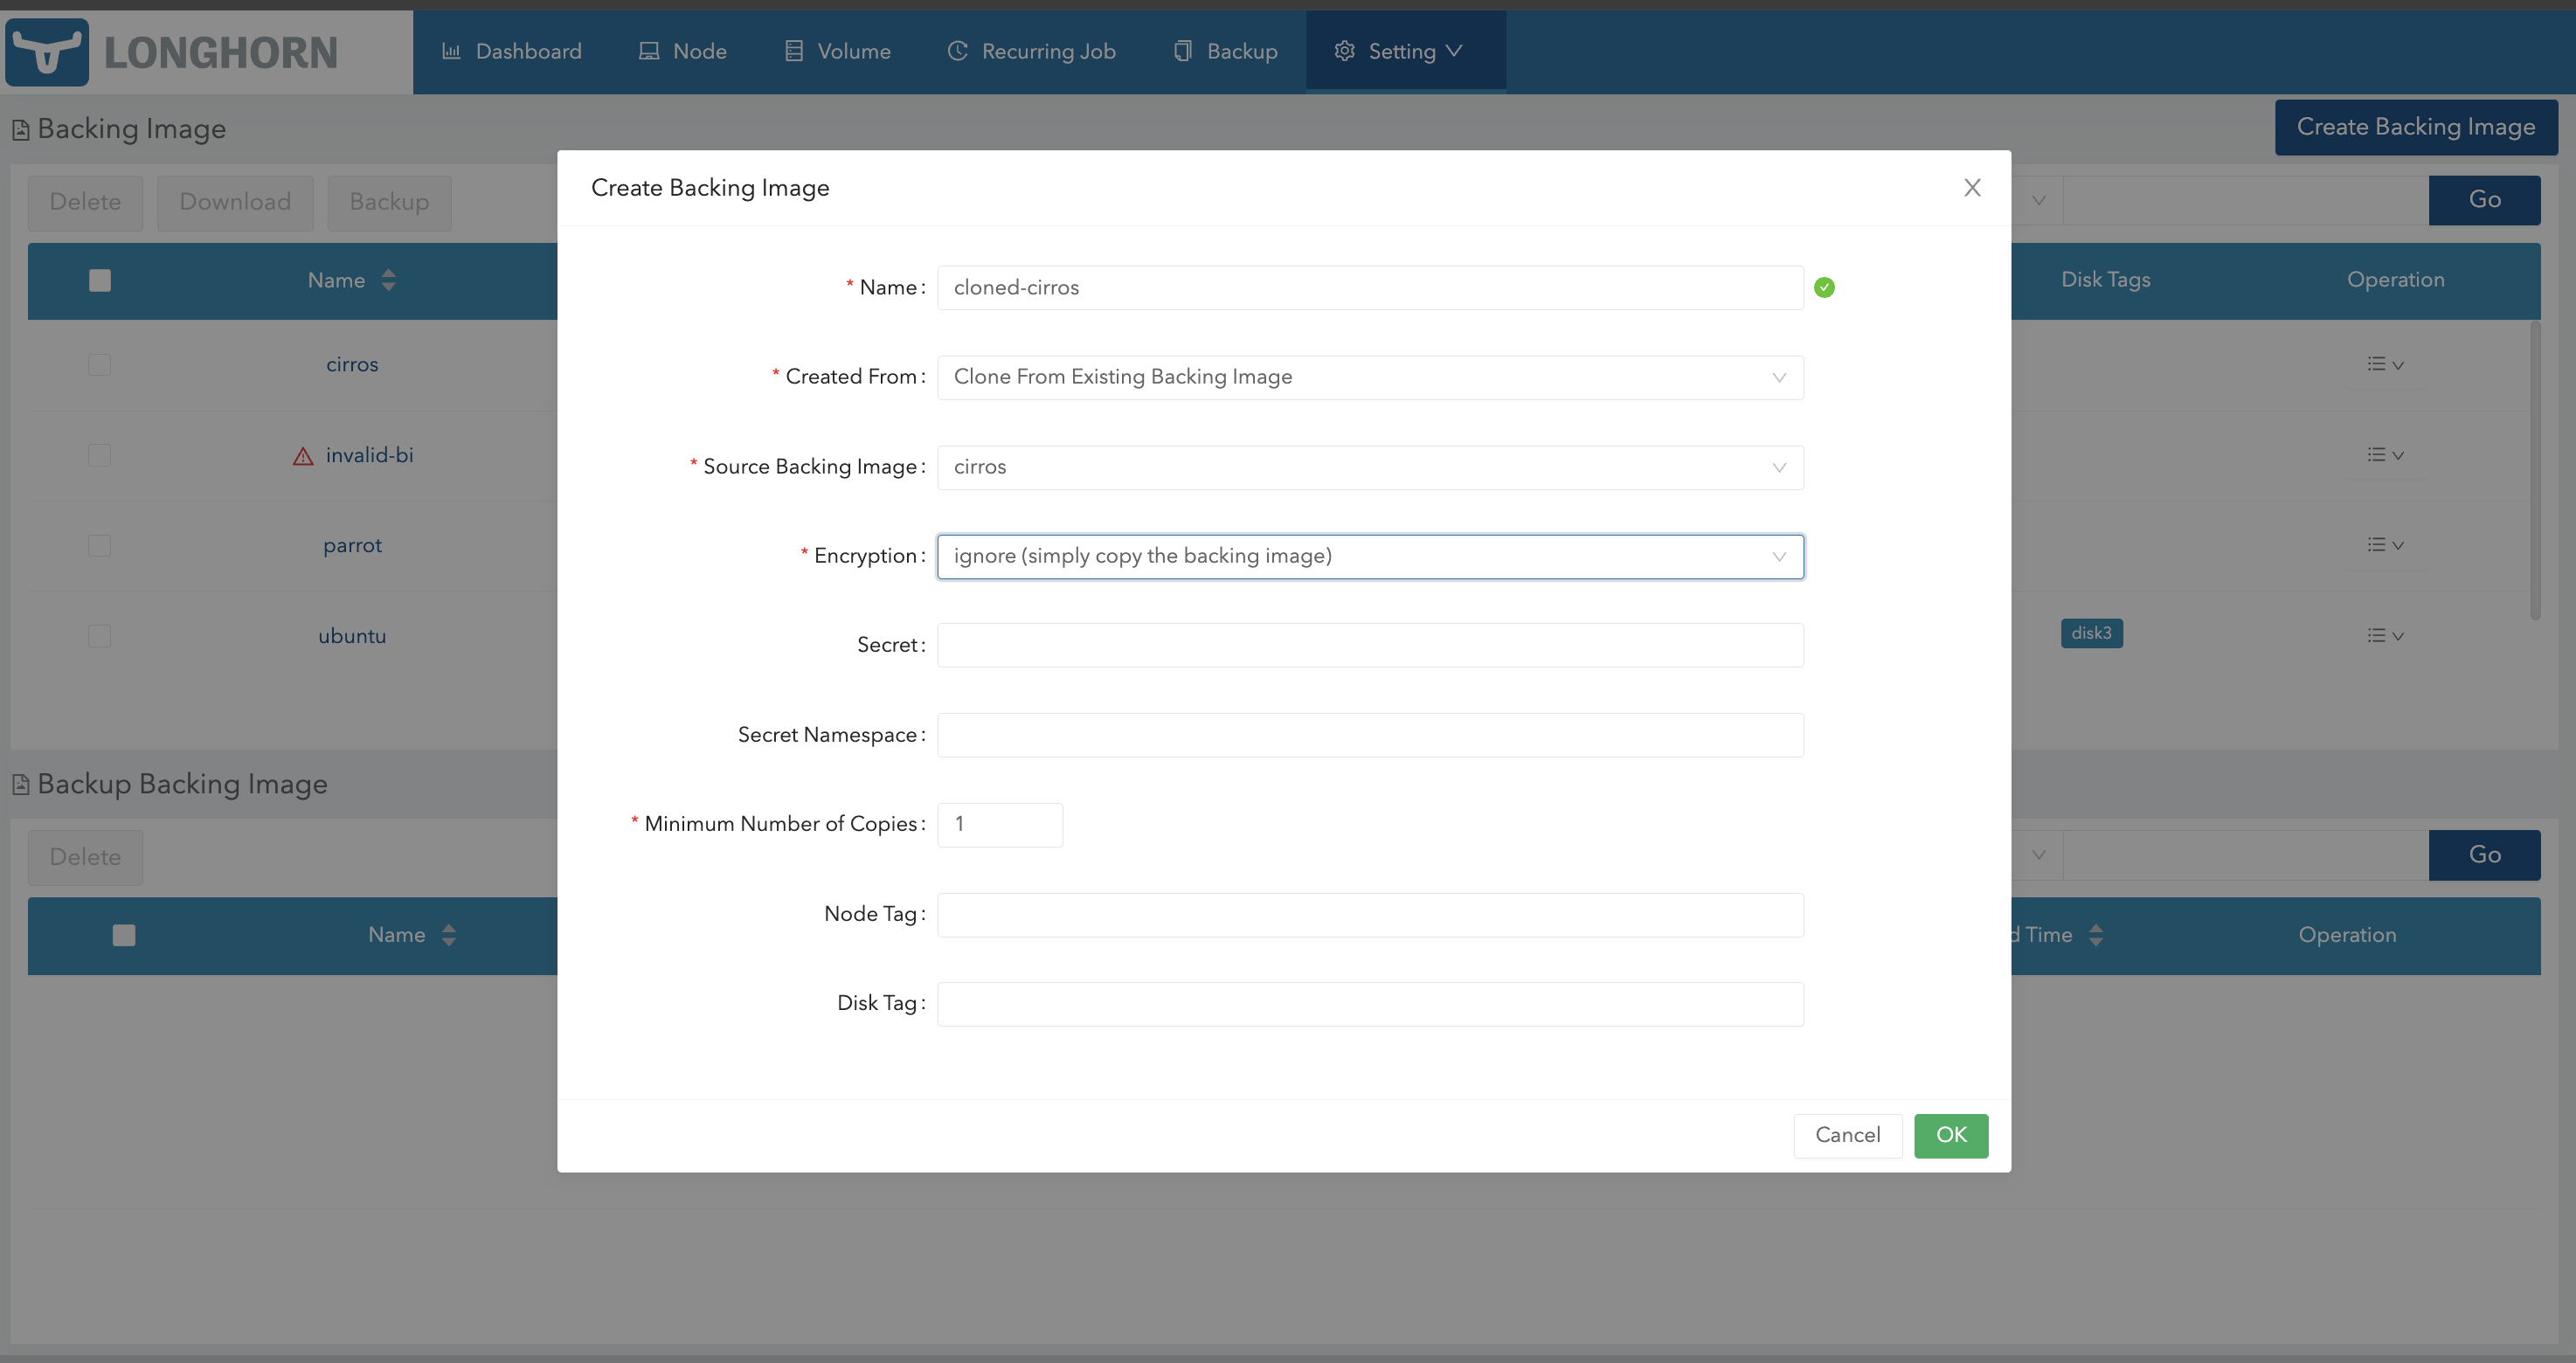Click the Cancel button in dialog
Image resolution: width=2576 pixels, height=1363 pixels.
[x=1846, y=1136]
